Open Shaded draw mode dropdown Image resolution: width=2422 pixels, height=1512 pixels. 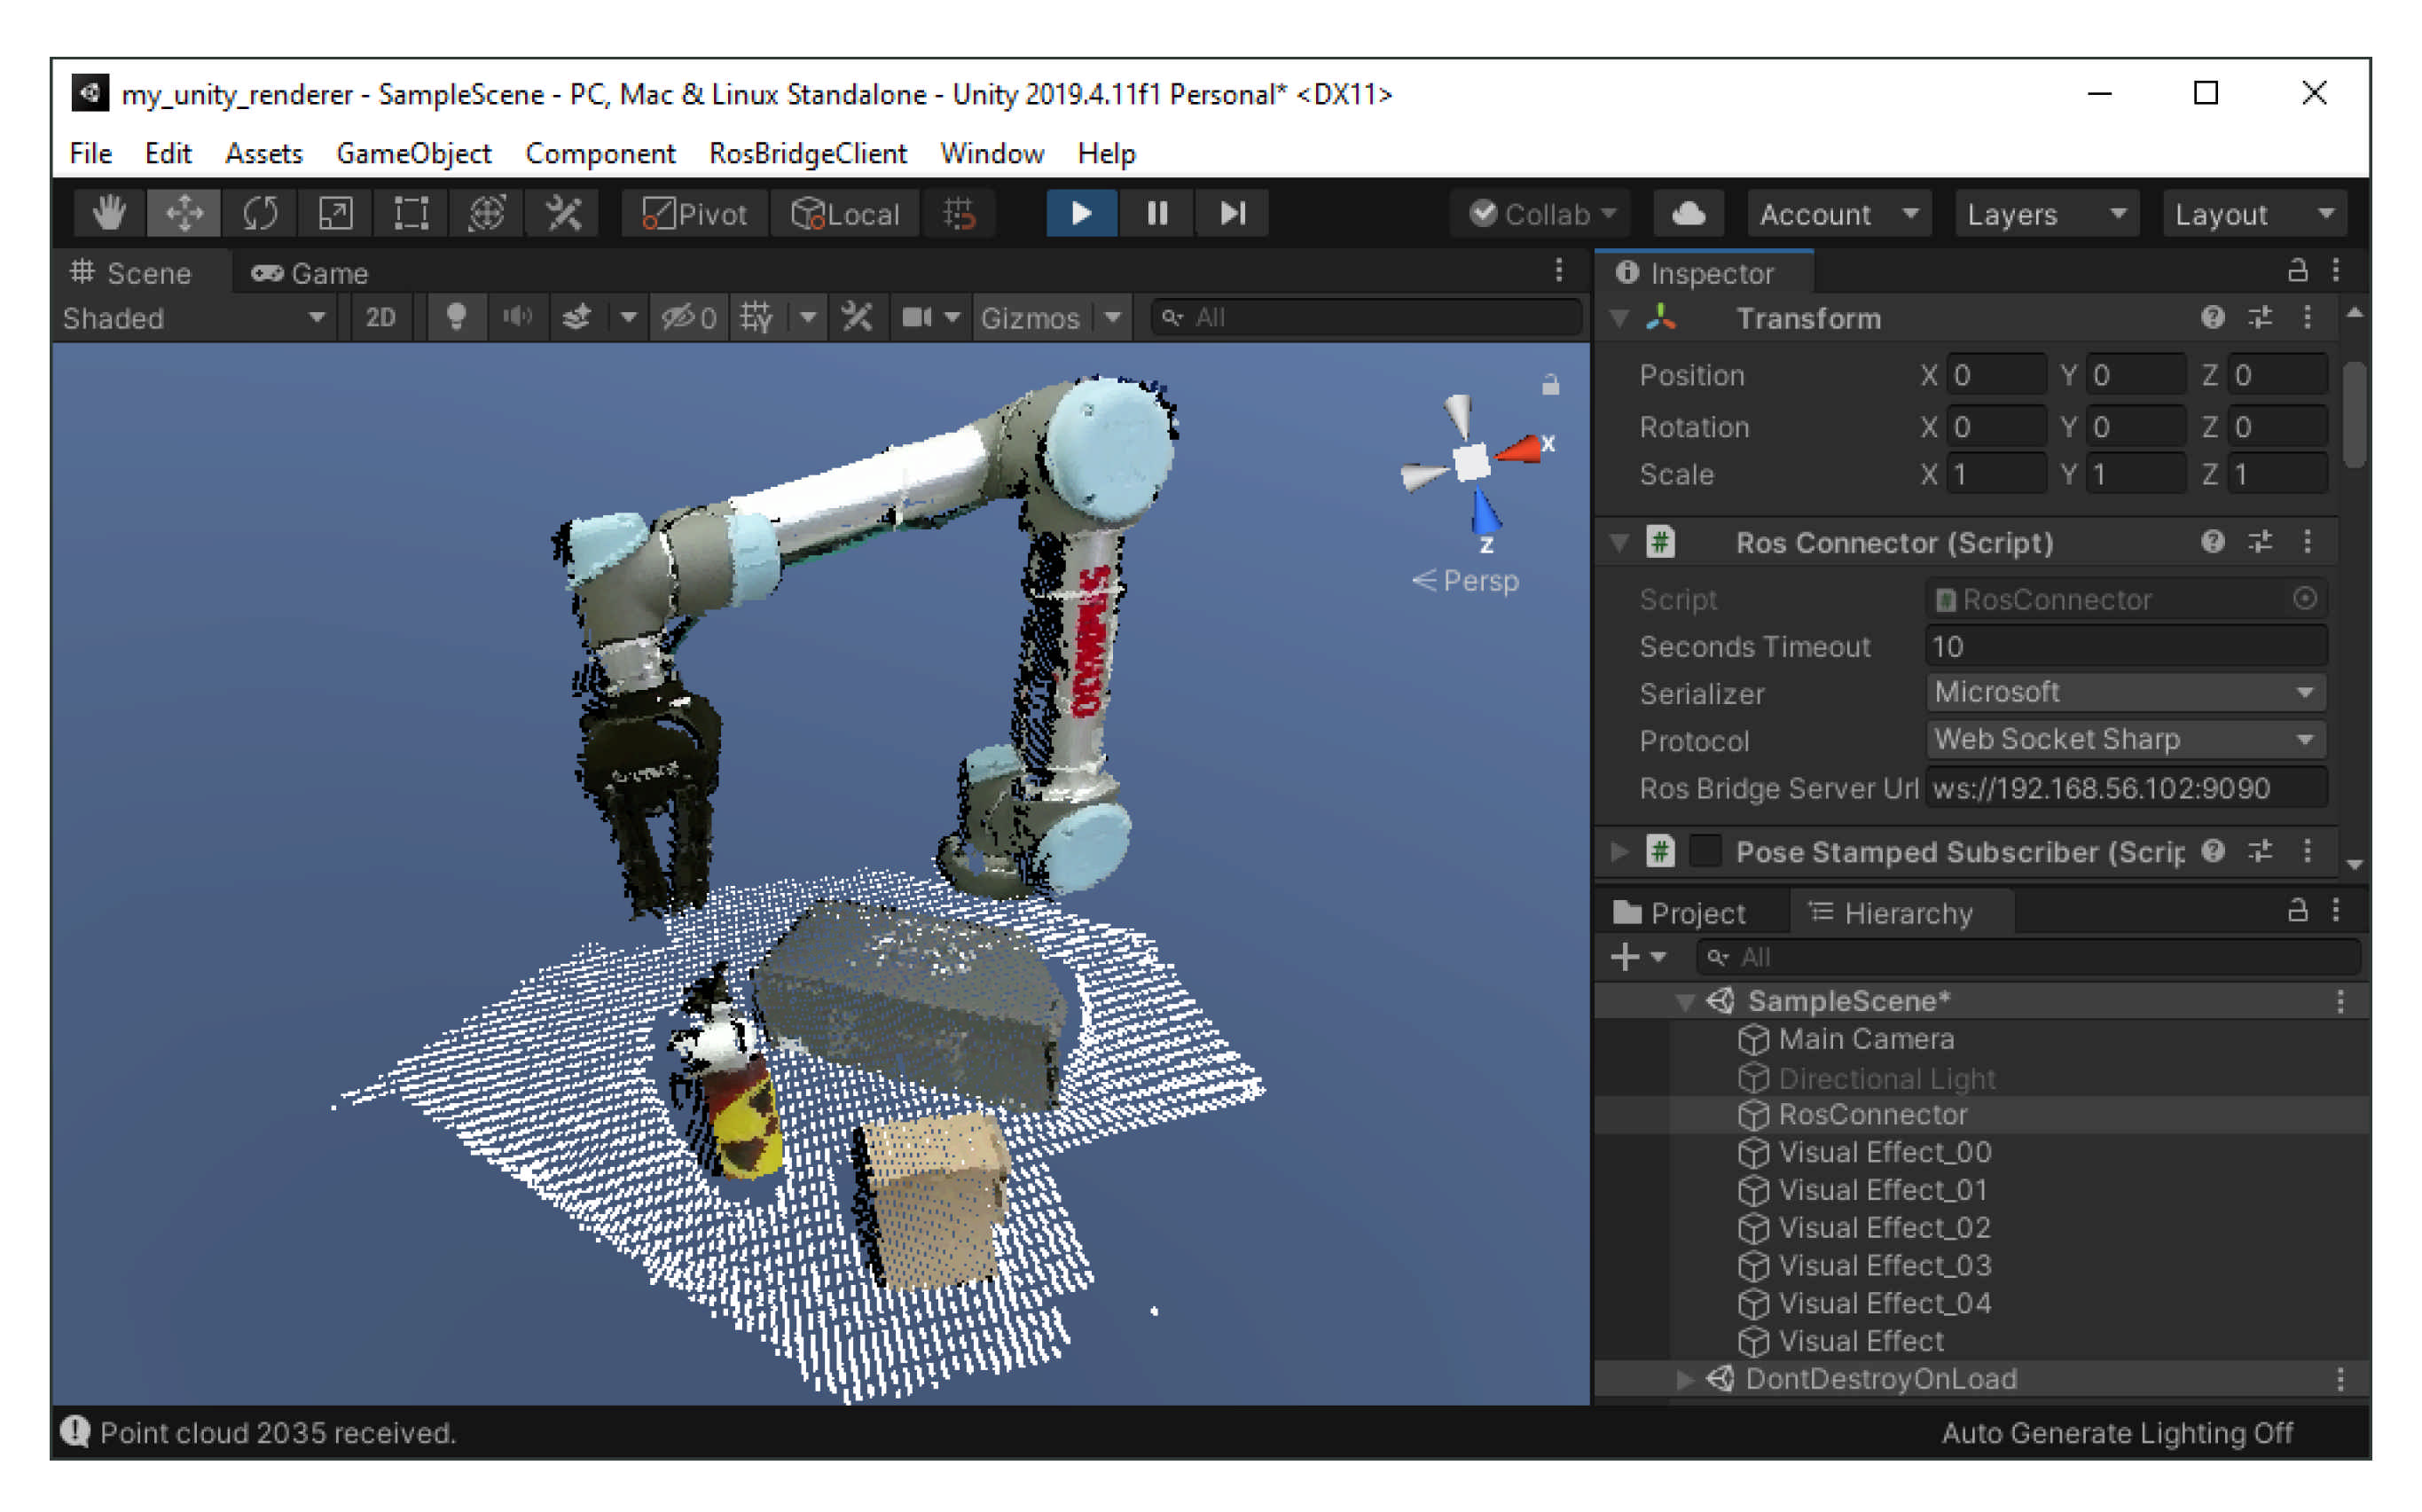click(193, 318)
